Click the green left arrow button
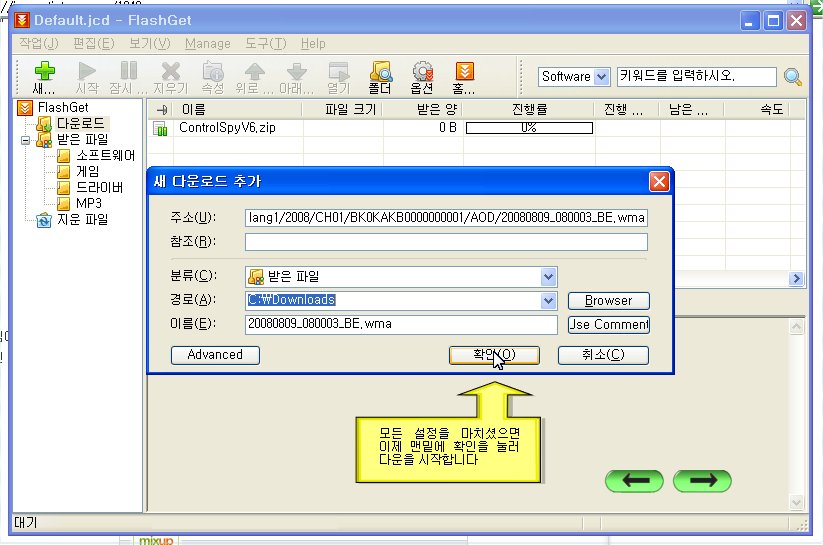The height and width of the screenshot is (545, 823). point(634,481)
